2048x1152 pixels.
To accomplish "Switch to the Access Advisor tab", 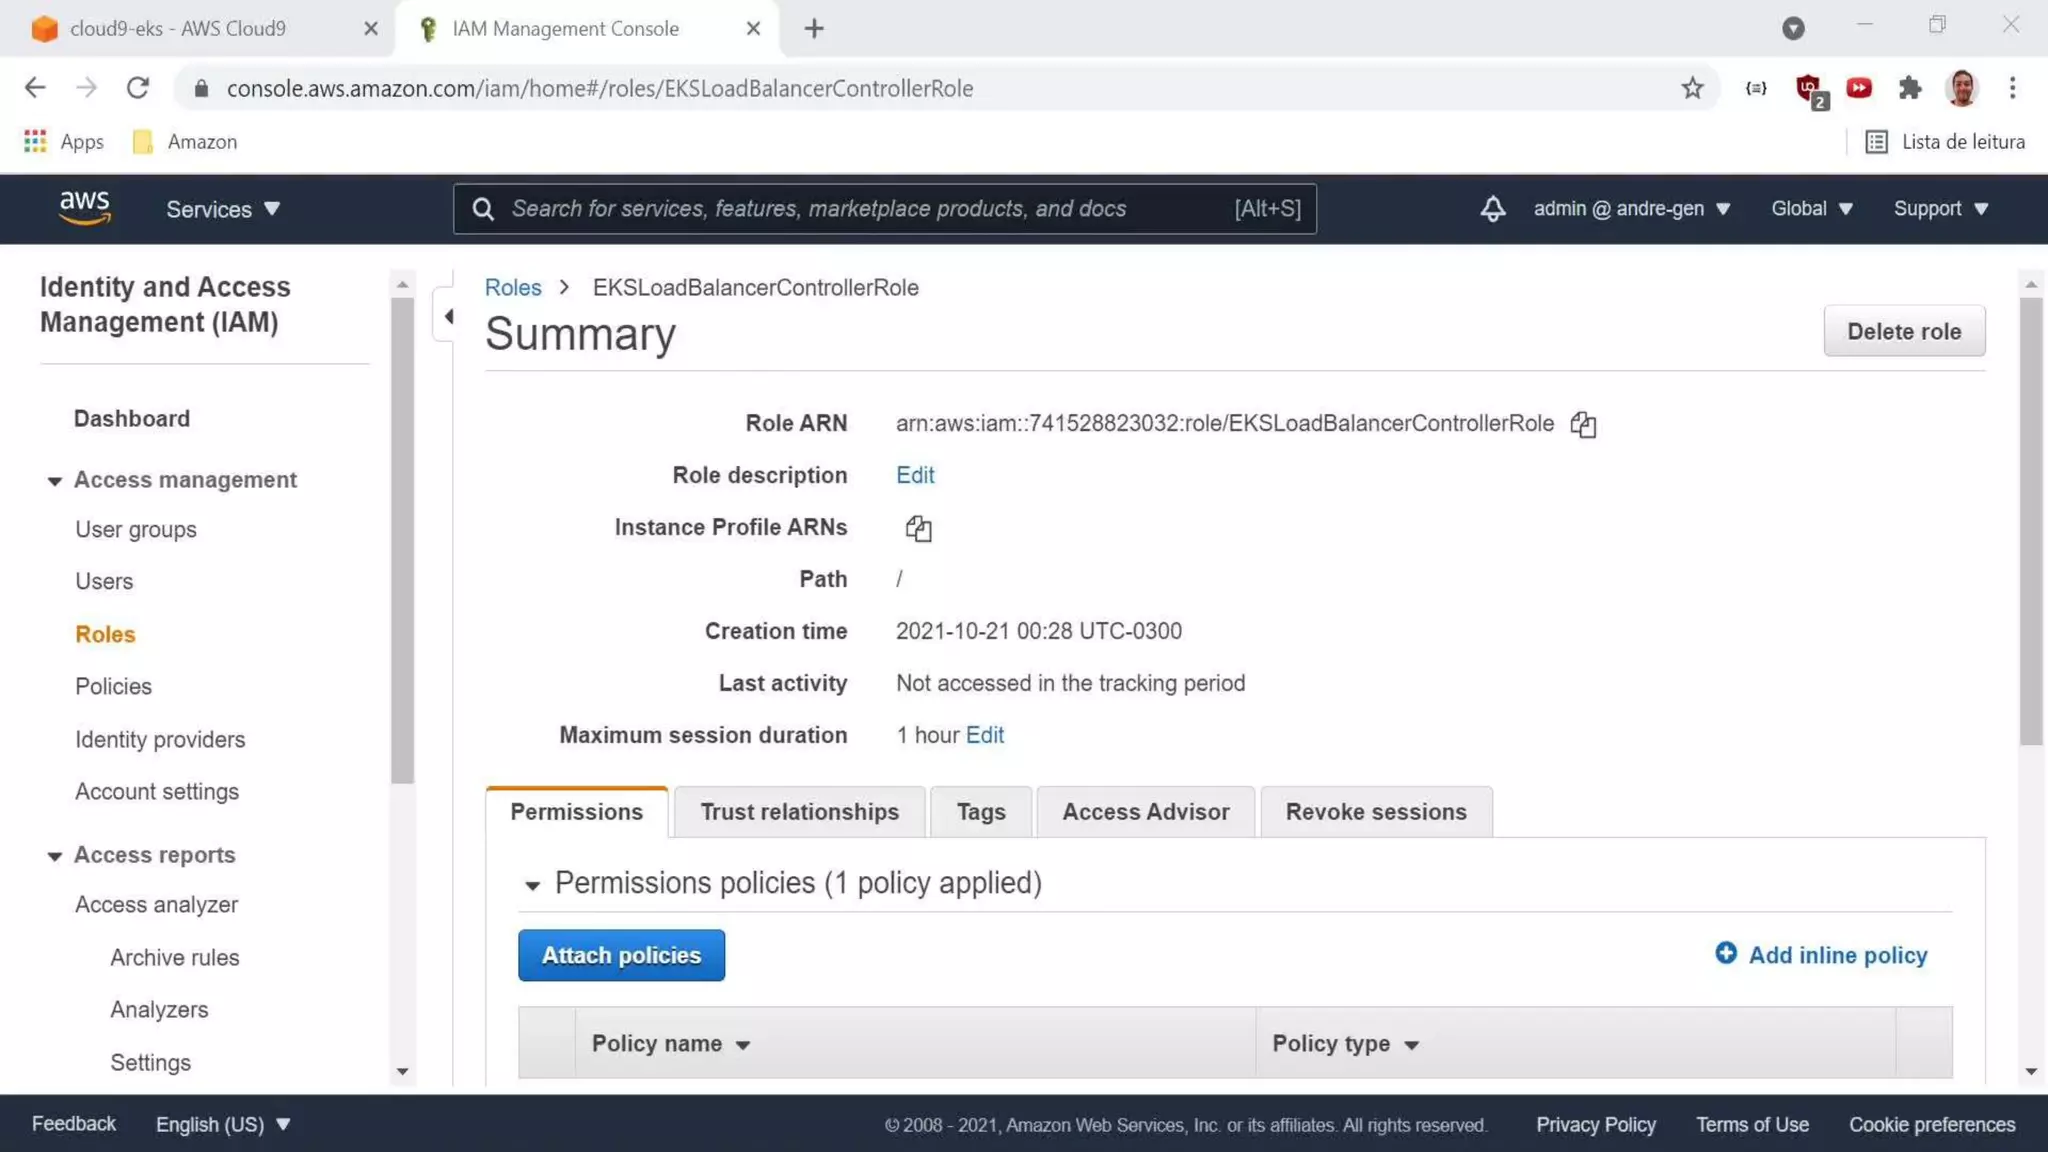I will 1145,812.
